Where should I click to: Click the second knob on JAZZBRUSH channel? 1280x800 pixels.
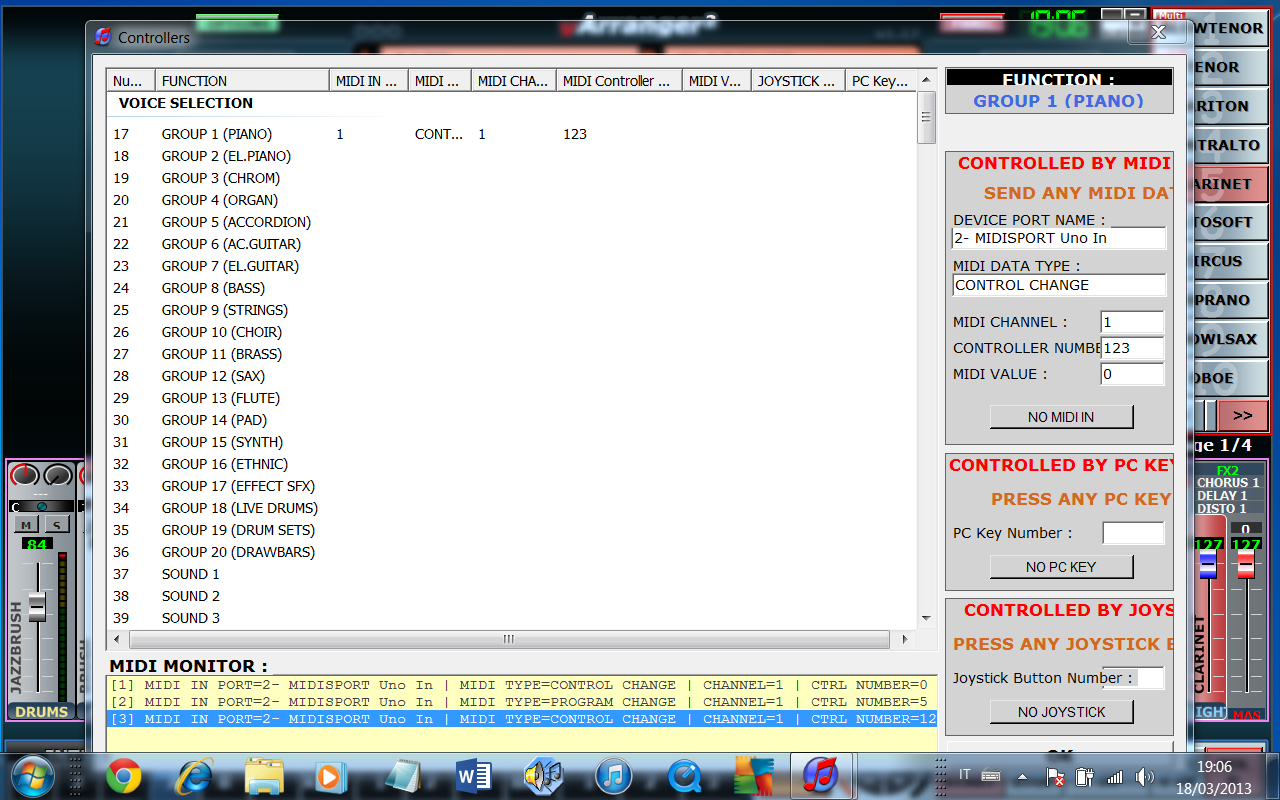click(58, 476)
